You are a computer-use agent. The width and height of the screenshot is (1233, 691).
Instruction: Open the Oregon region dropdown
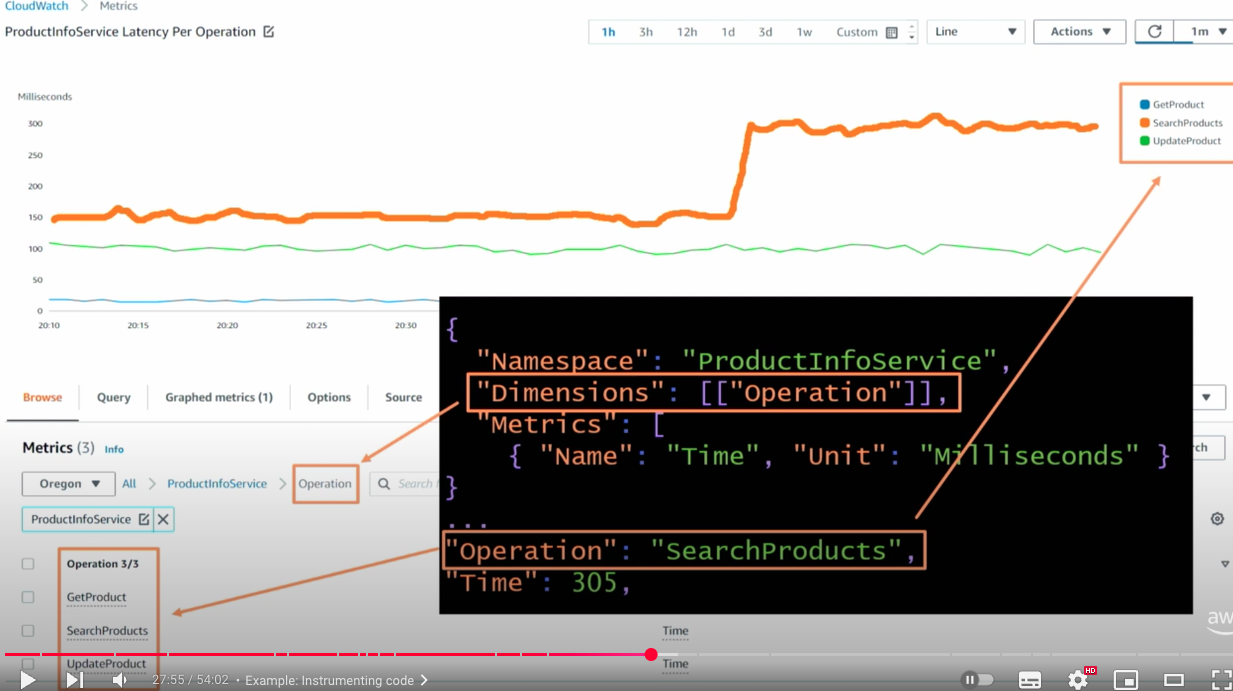pyautogui.click(x=69, y=484)
